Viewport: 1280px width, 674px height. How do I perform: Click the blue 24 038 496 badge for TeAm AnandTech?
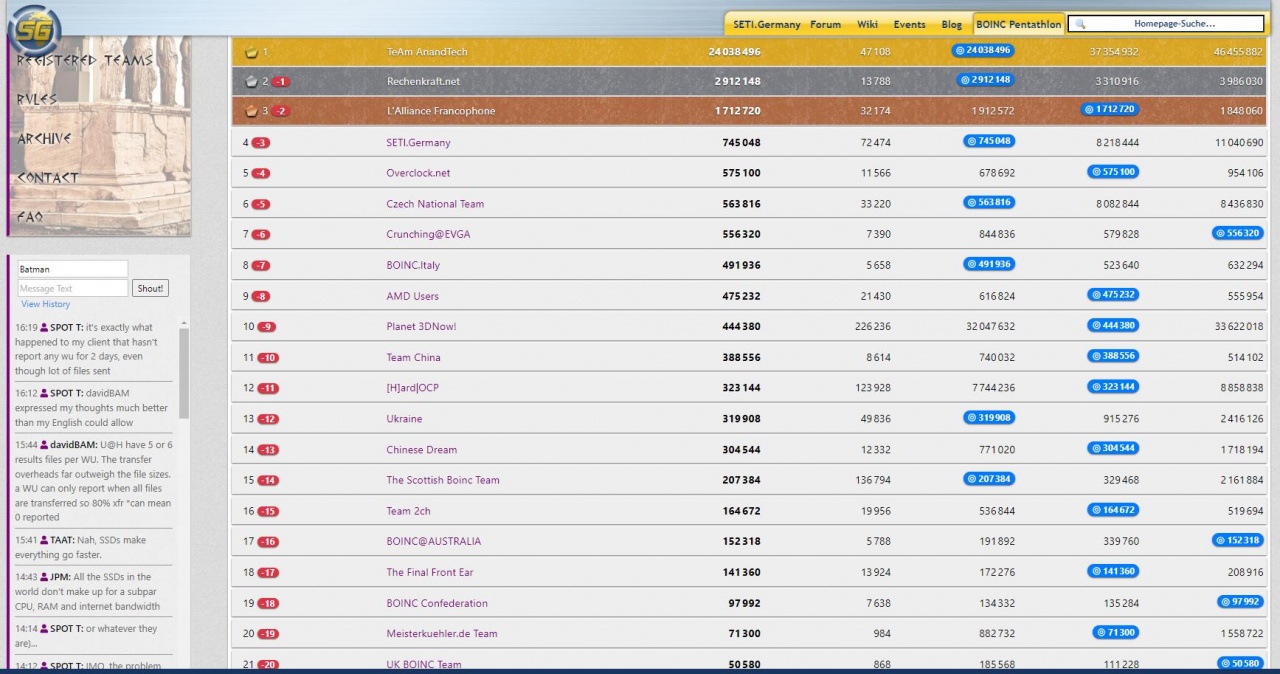[x=983, y=50]
